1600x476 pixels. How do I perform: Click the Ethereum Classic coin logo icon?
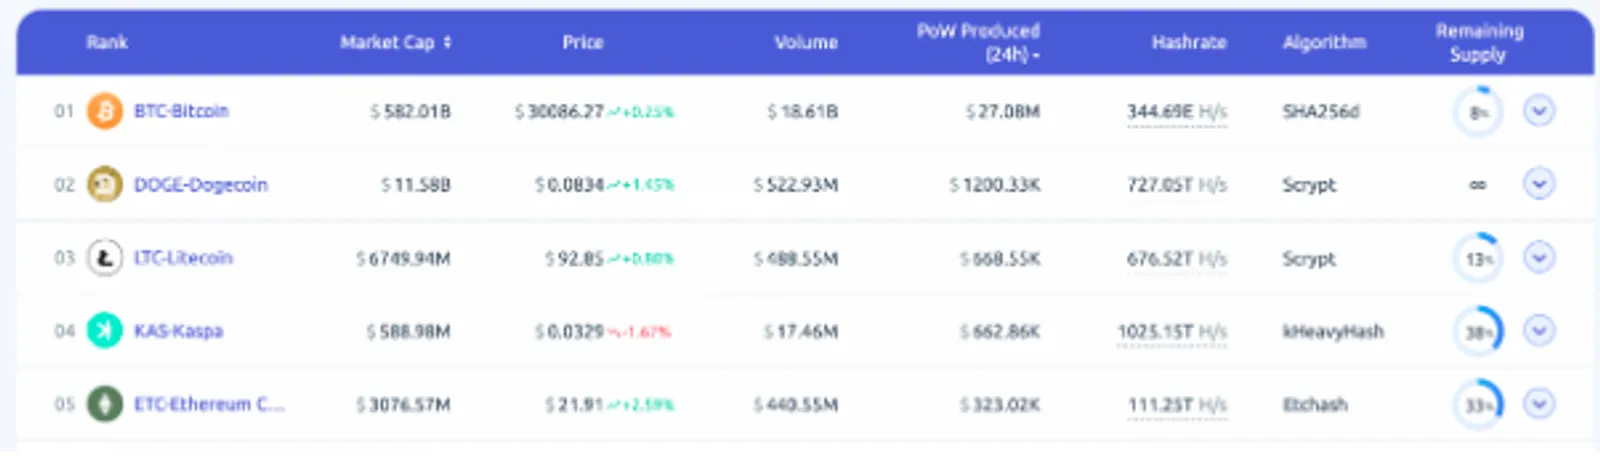(105, 404)
